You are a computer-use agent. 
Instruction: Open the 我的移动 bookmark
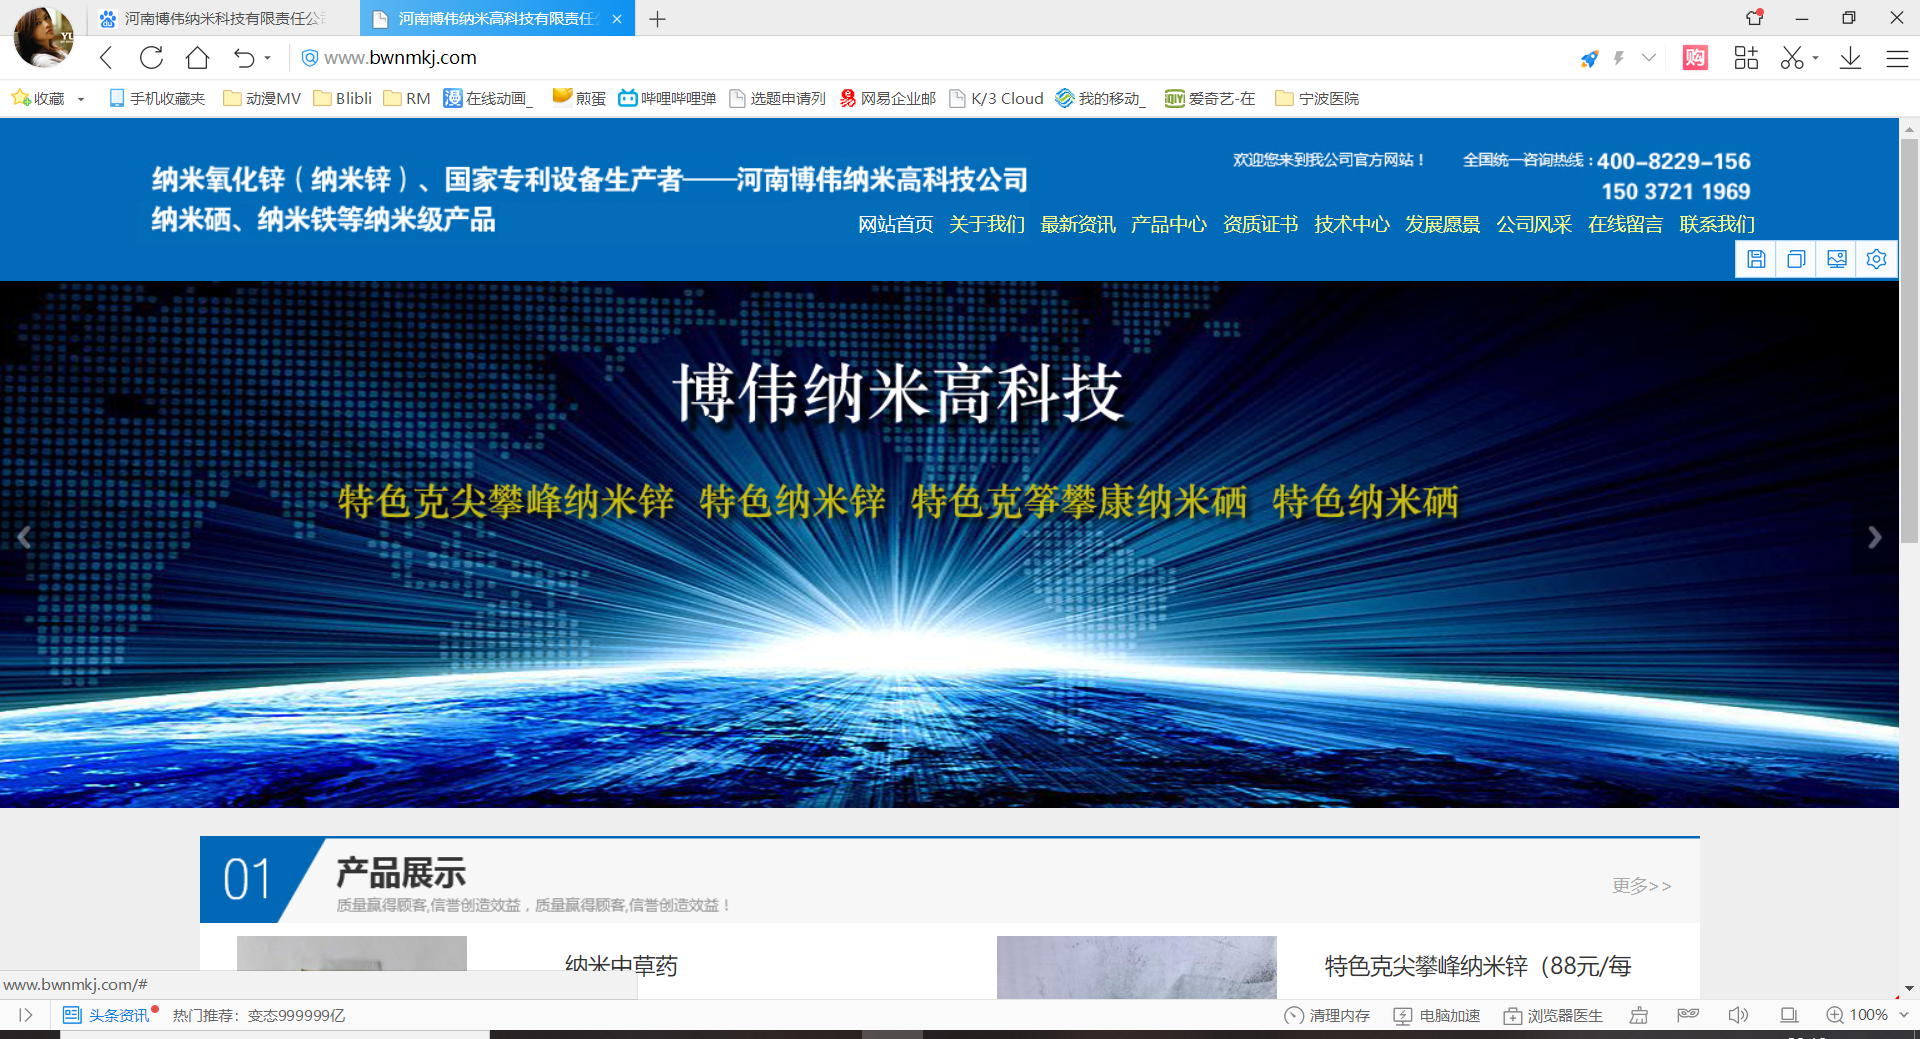coord(1101,98)
